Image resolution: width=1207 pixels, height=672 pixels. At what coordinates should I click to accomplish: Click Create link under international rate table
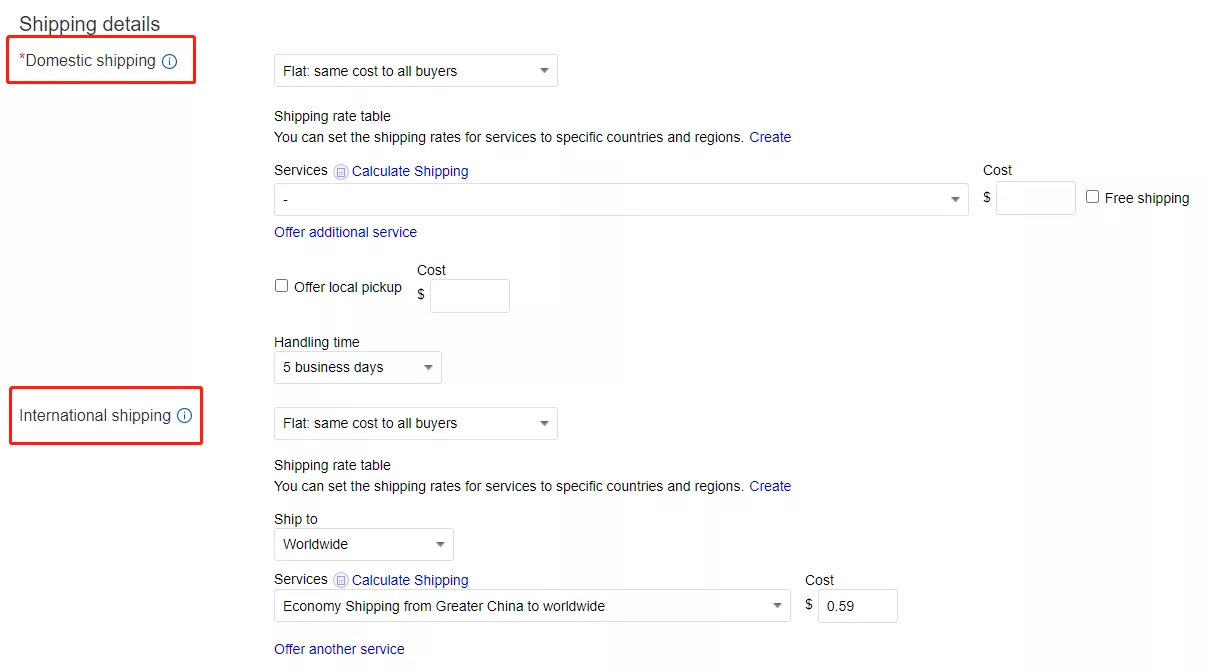[x=770, y=486]
